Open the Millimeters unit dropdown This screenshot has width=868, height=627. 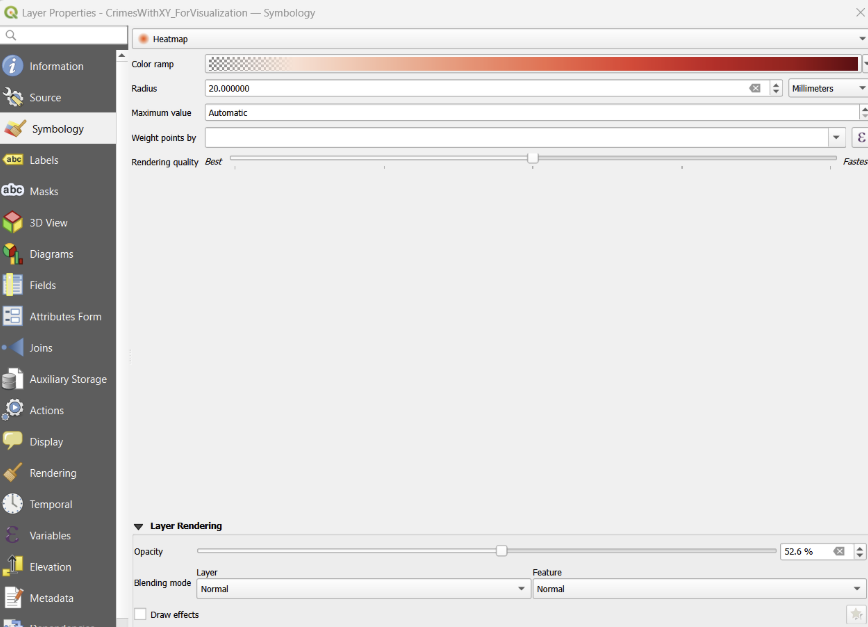[827, 89]
